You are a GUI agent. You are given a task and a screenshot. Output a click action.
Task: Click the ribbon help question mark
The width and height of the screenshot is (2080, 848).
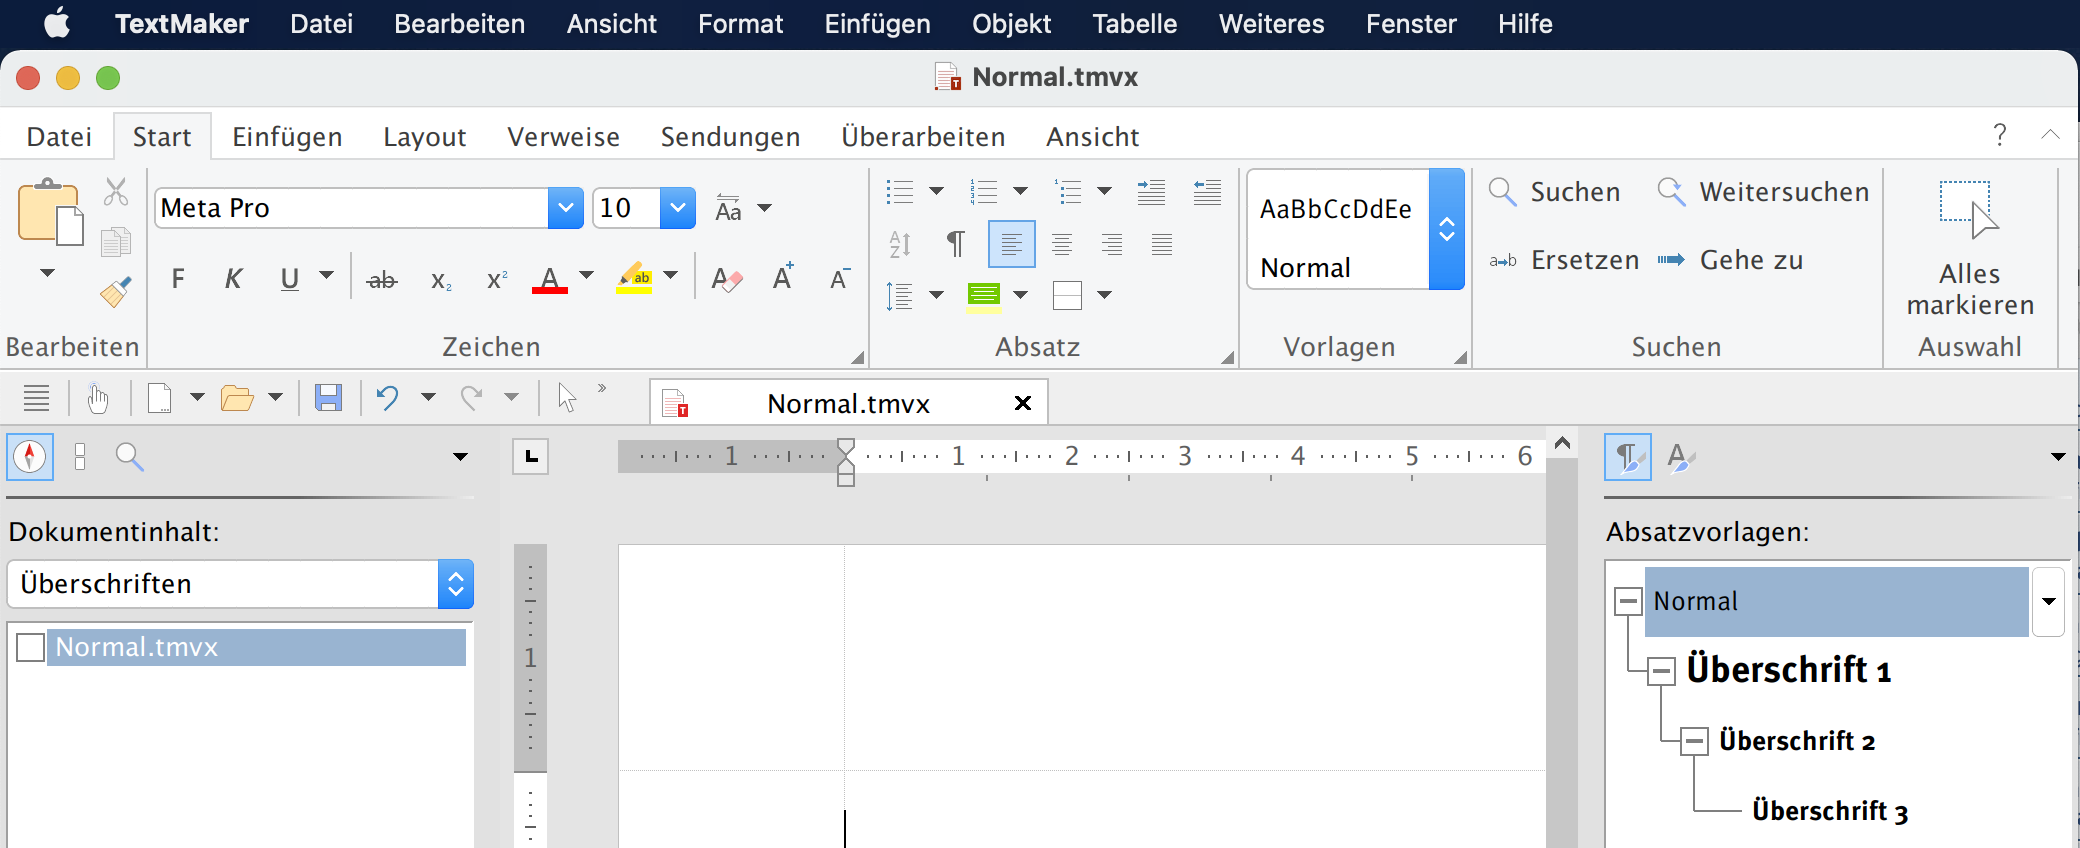pyautogui.click(x=1999, y=135)
